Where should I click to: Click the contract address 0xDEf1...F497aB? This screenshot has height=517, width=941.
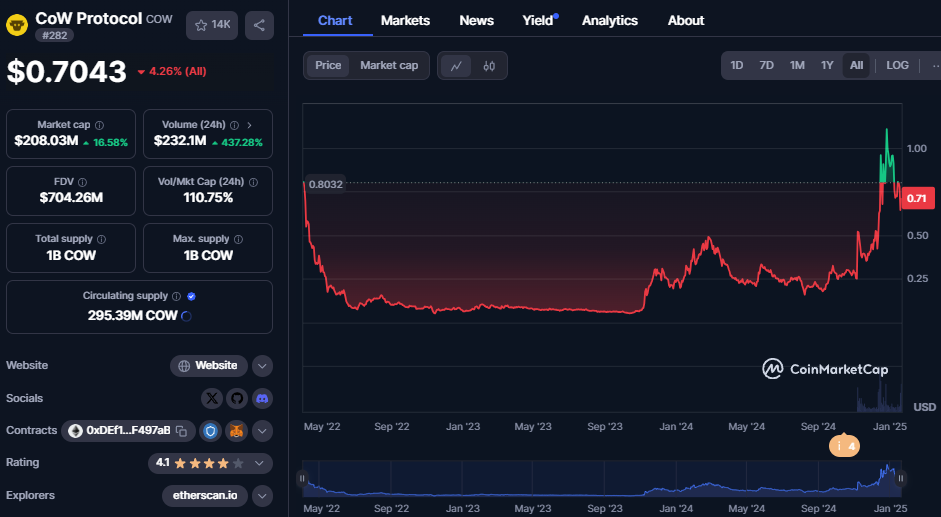pos(128,431)
